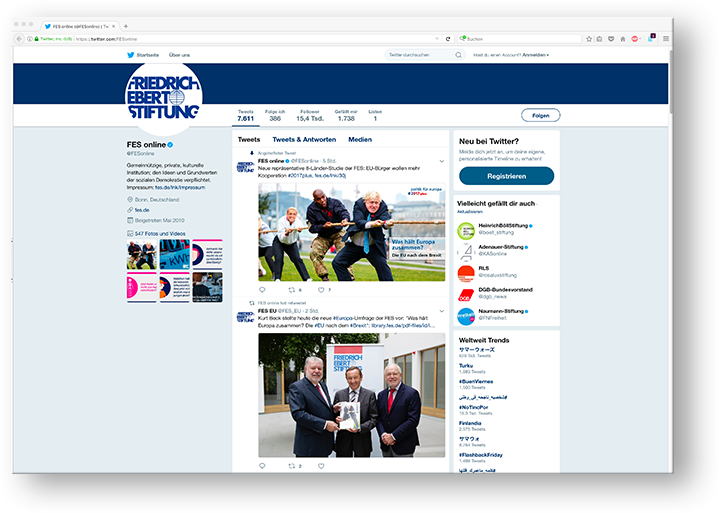Viewport: 719px width, 513px height.
Task: Reload the page with the refresh icon
Action: tap(448, 39)
